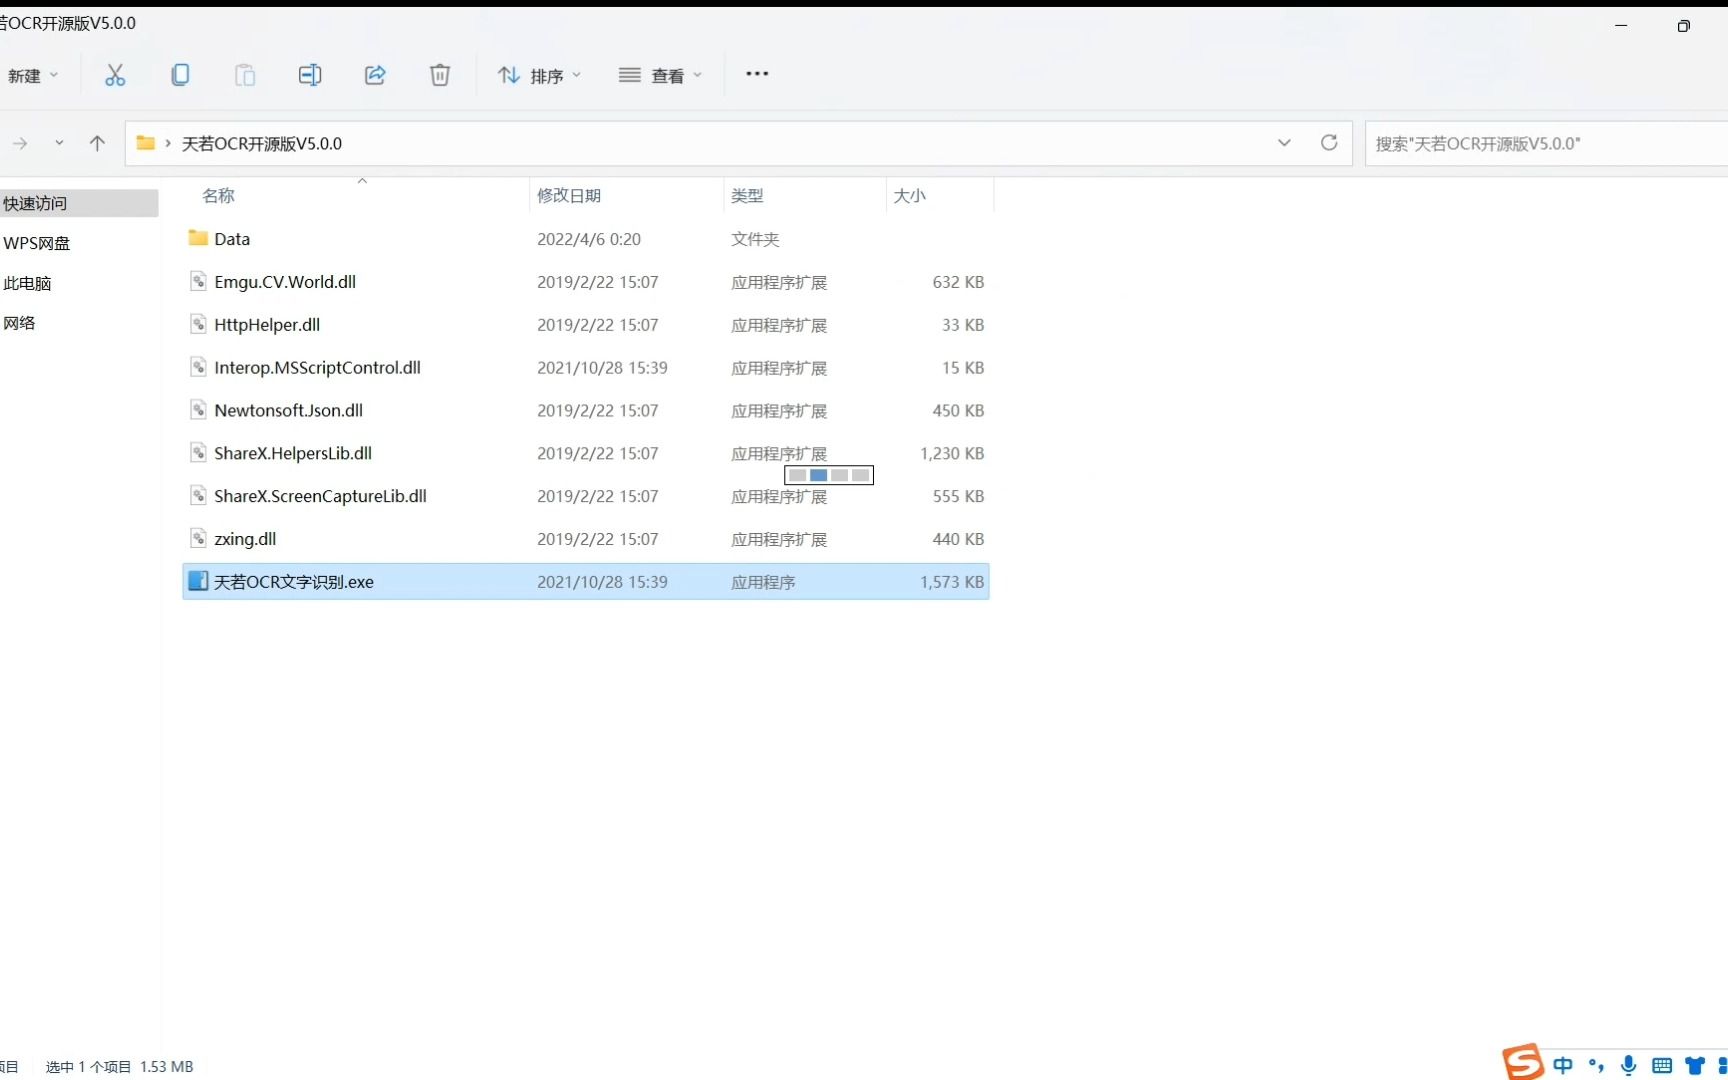Click the folder icon in address bar
Image resolution: width=1728 pixels, height=1080 pixels.
146,143
